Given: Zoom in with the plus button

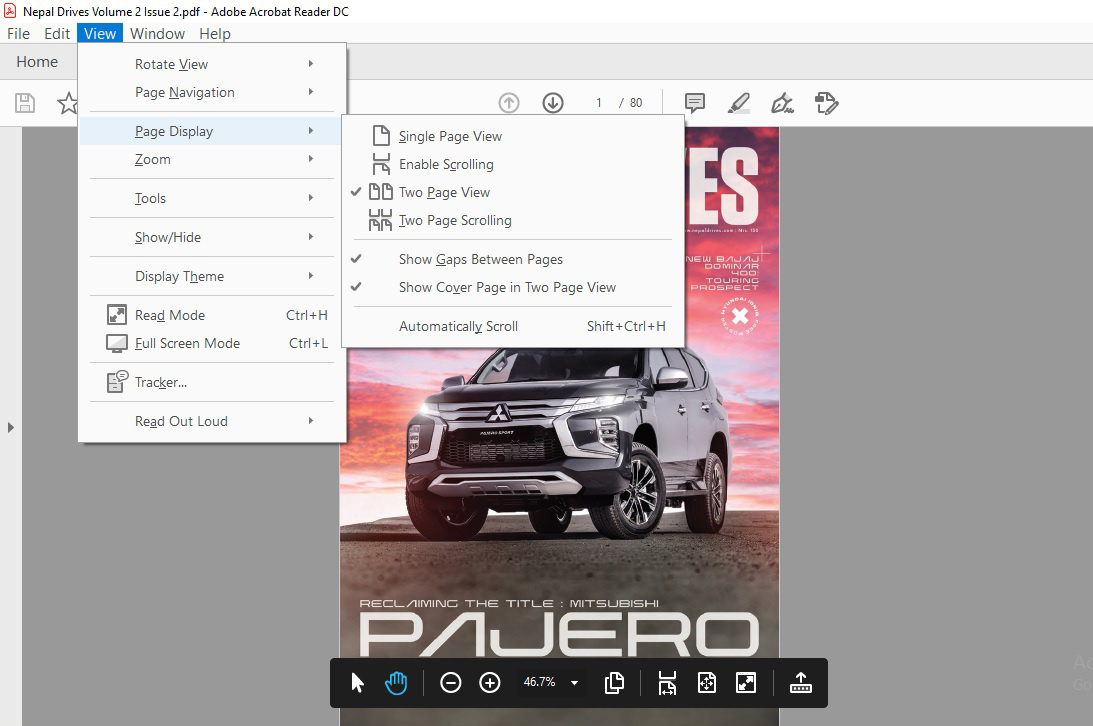Looking at the screenshot, I should tap(490, 683).
